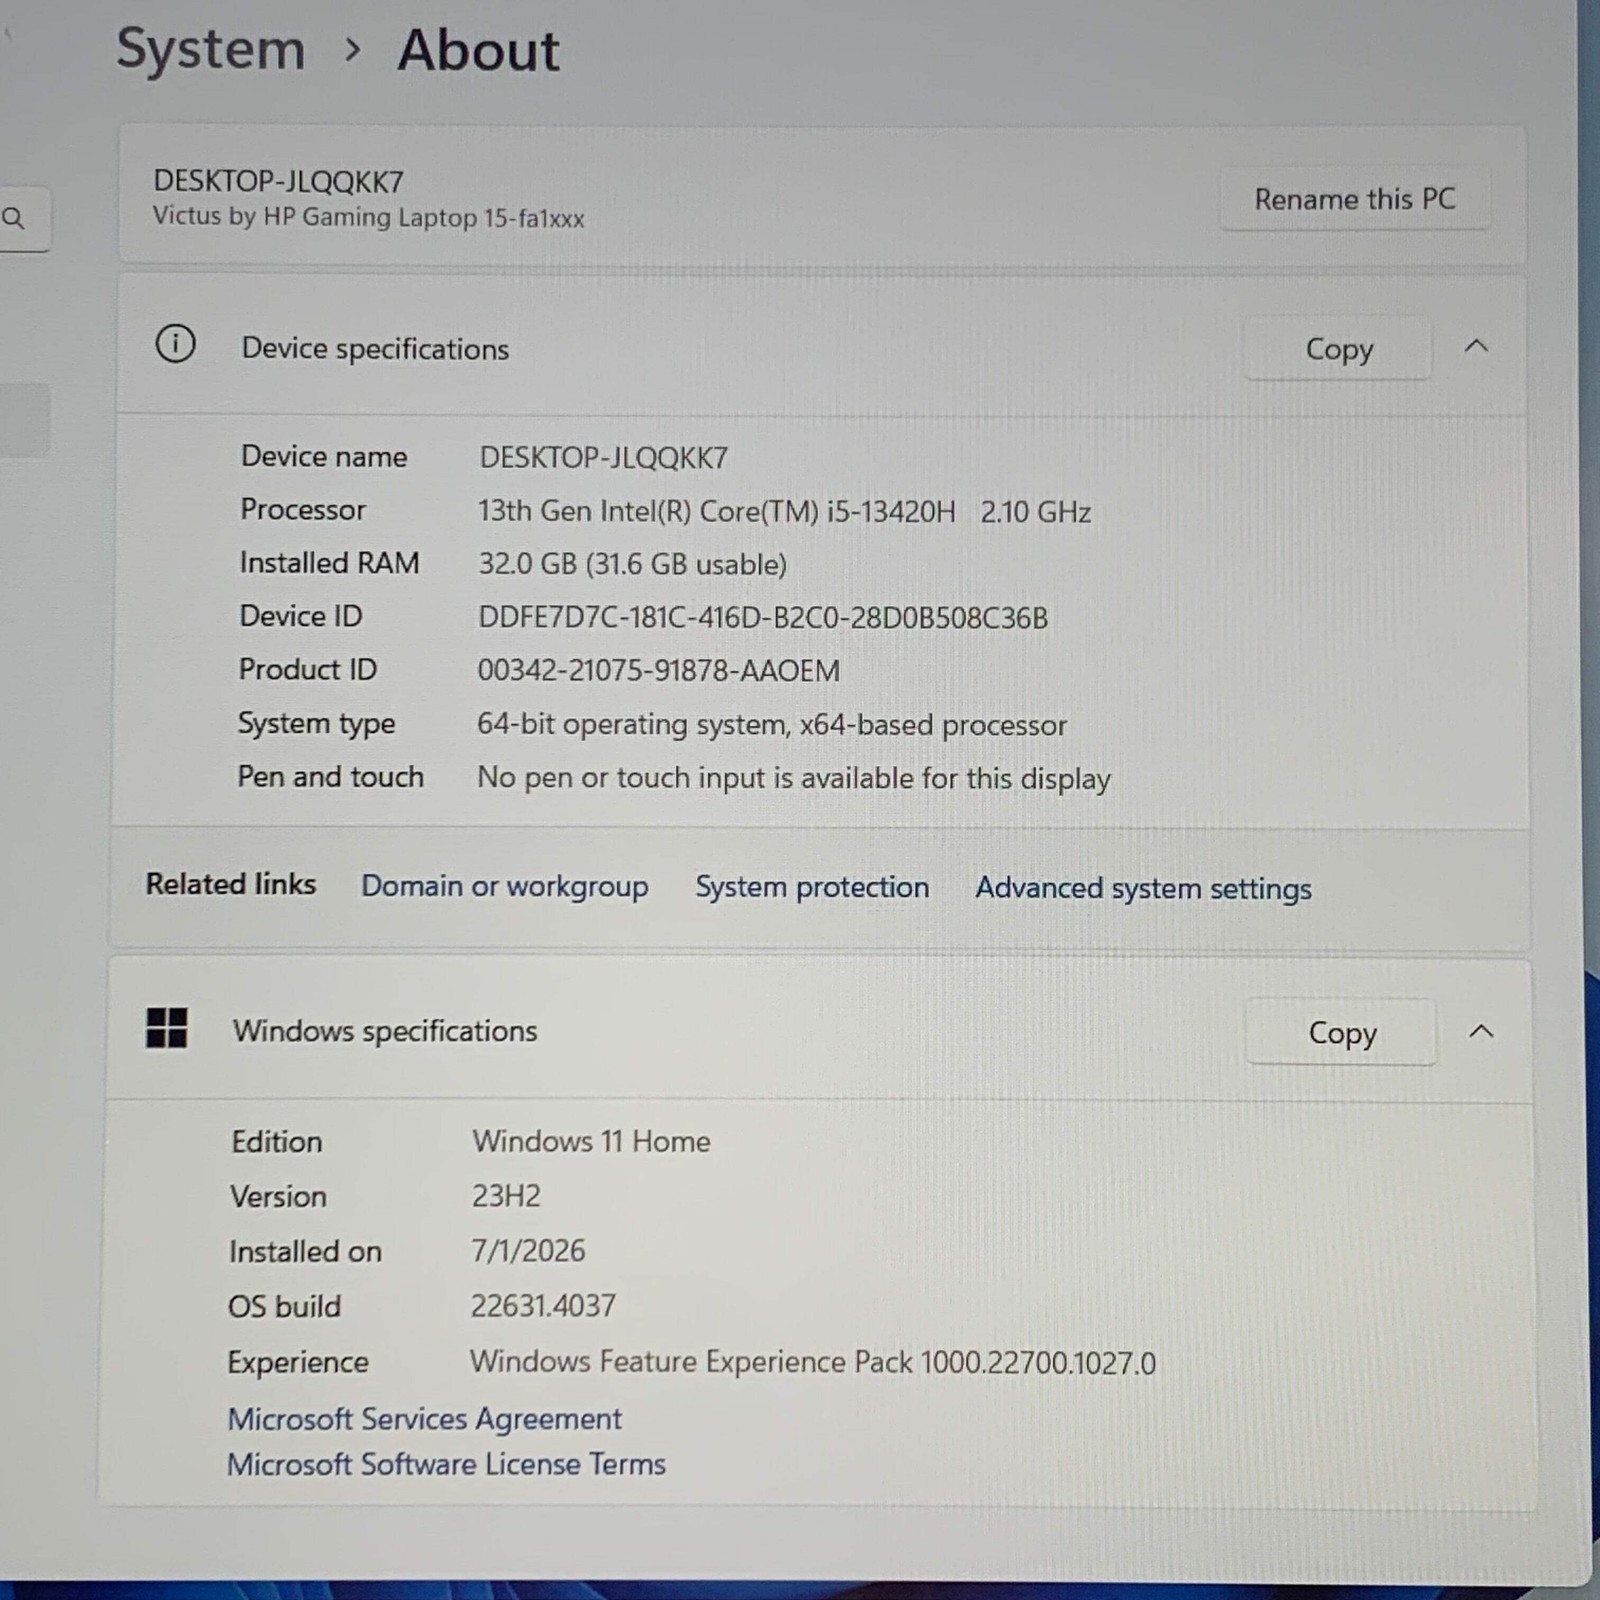1600x1600 pixels.
Task: Click the System type label
Action: point(316,723)
